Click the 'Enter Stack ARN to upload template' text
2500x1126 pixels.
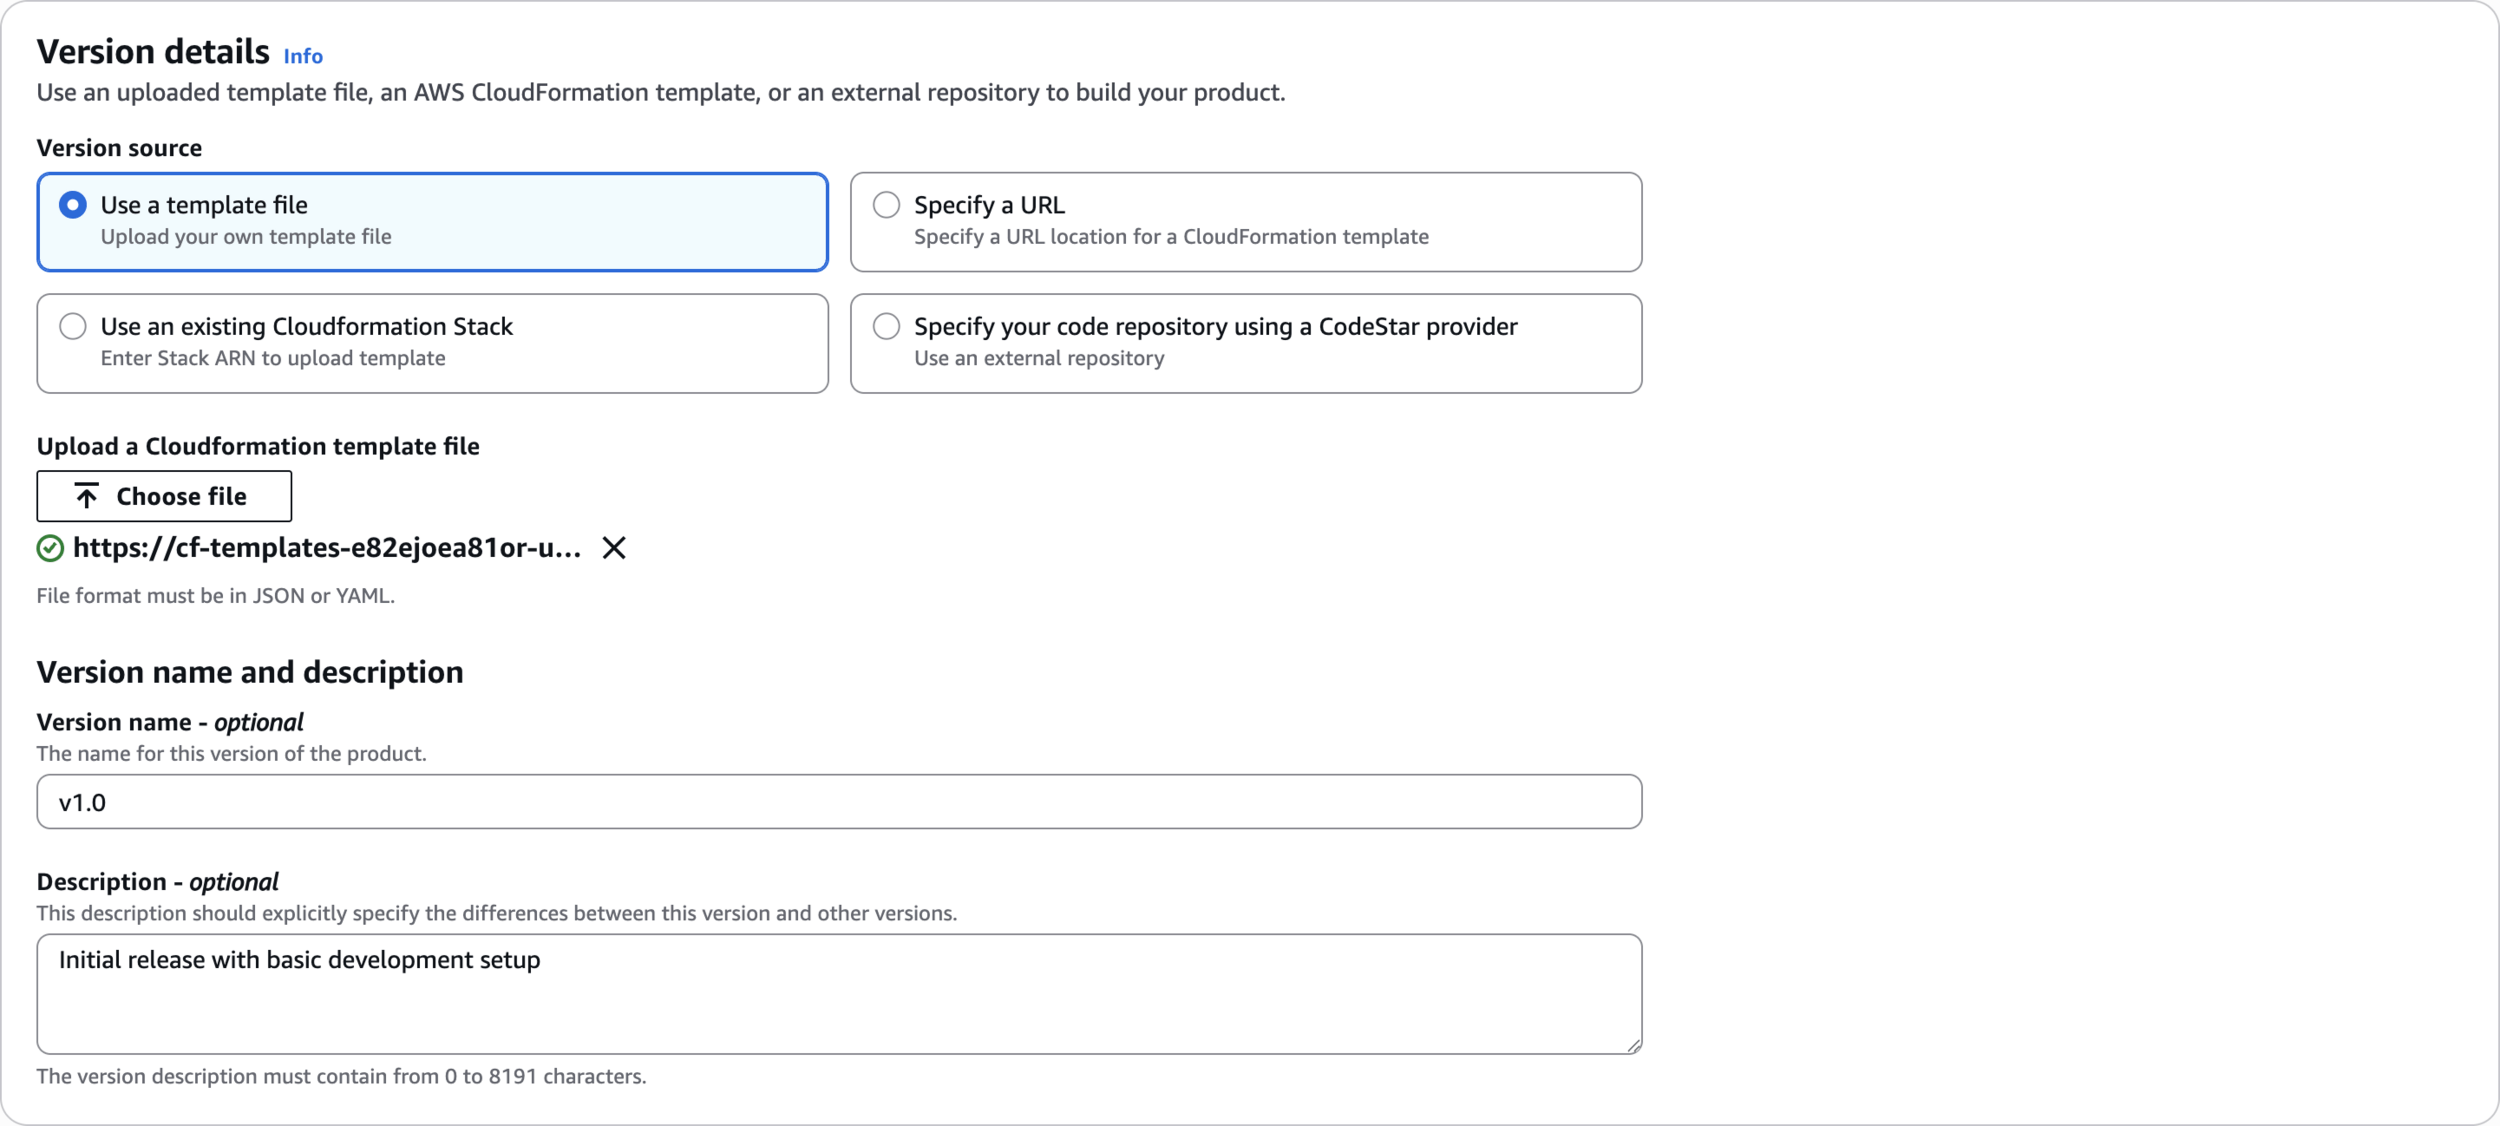[272, 358]
